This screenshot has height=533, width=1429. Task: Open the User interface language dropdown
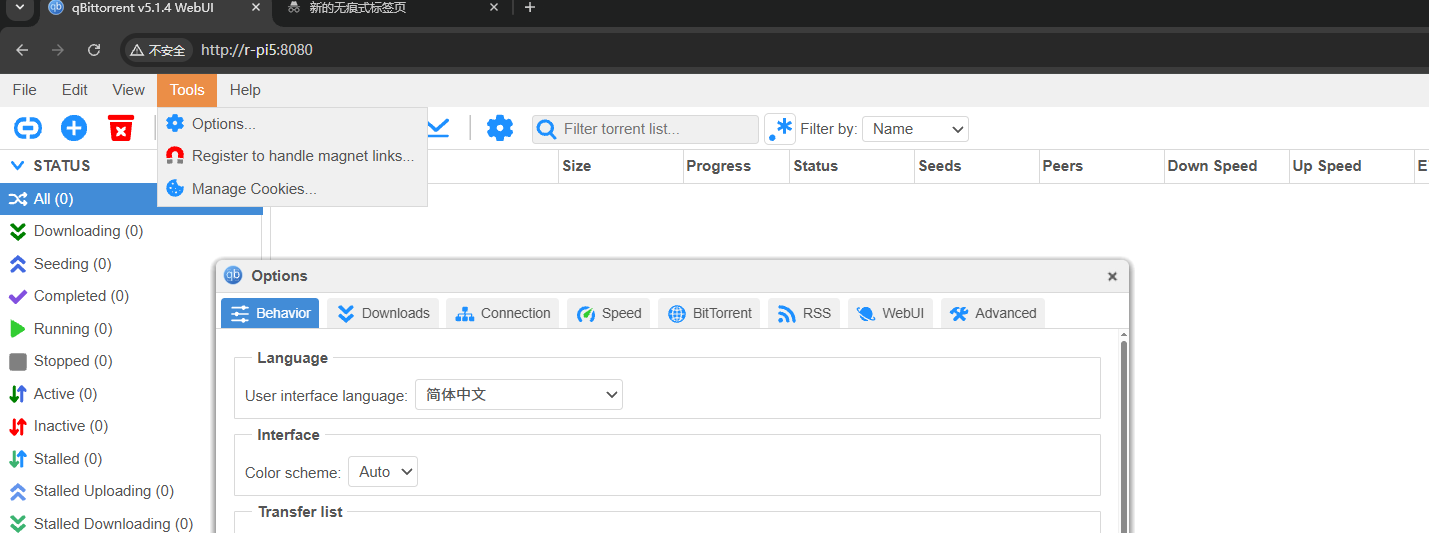(519, 395)
